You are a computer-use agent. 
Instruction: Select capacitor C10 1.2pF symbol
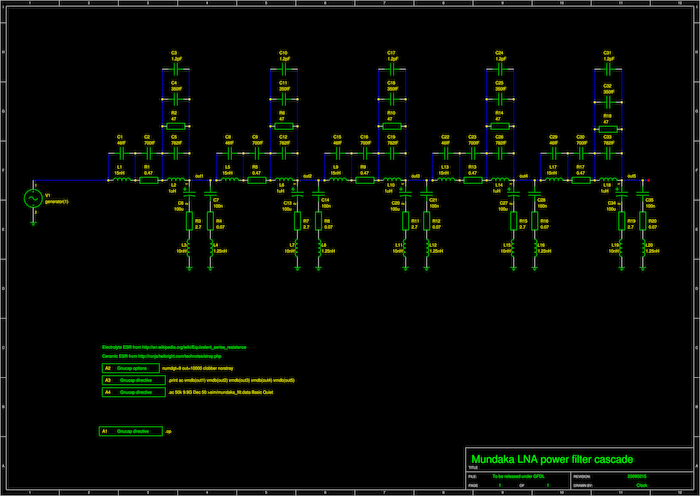click(x=283, y=69)
